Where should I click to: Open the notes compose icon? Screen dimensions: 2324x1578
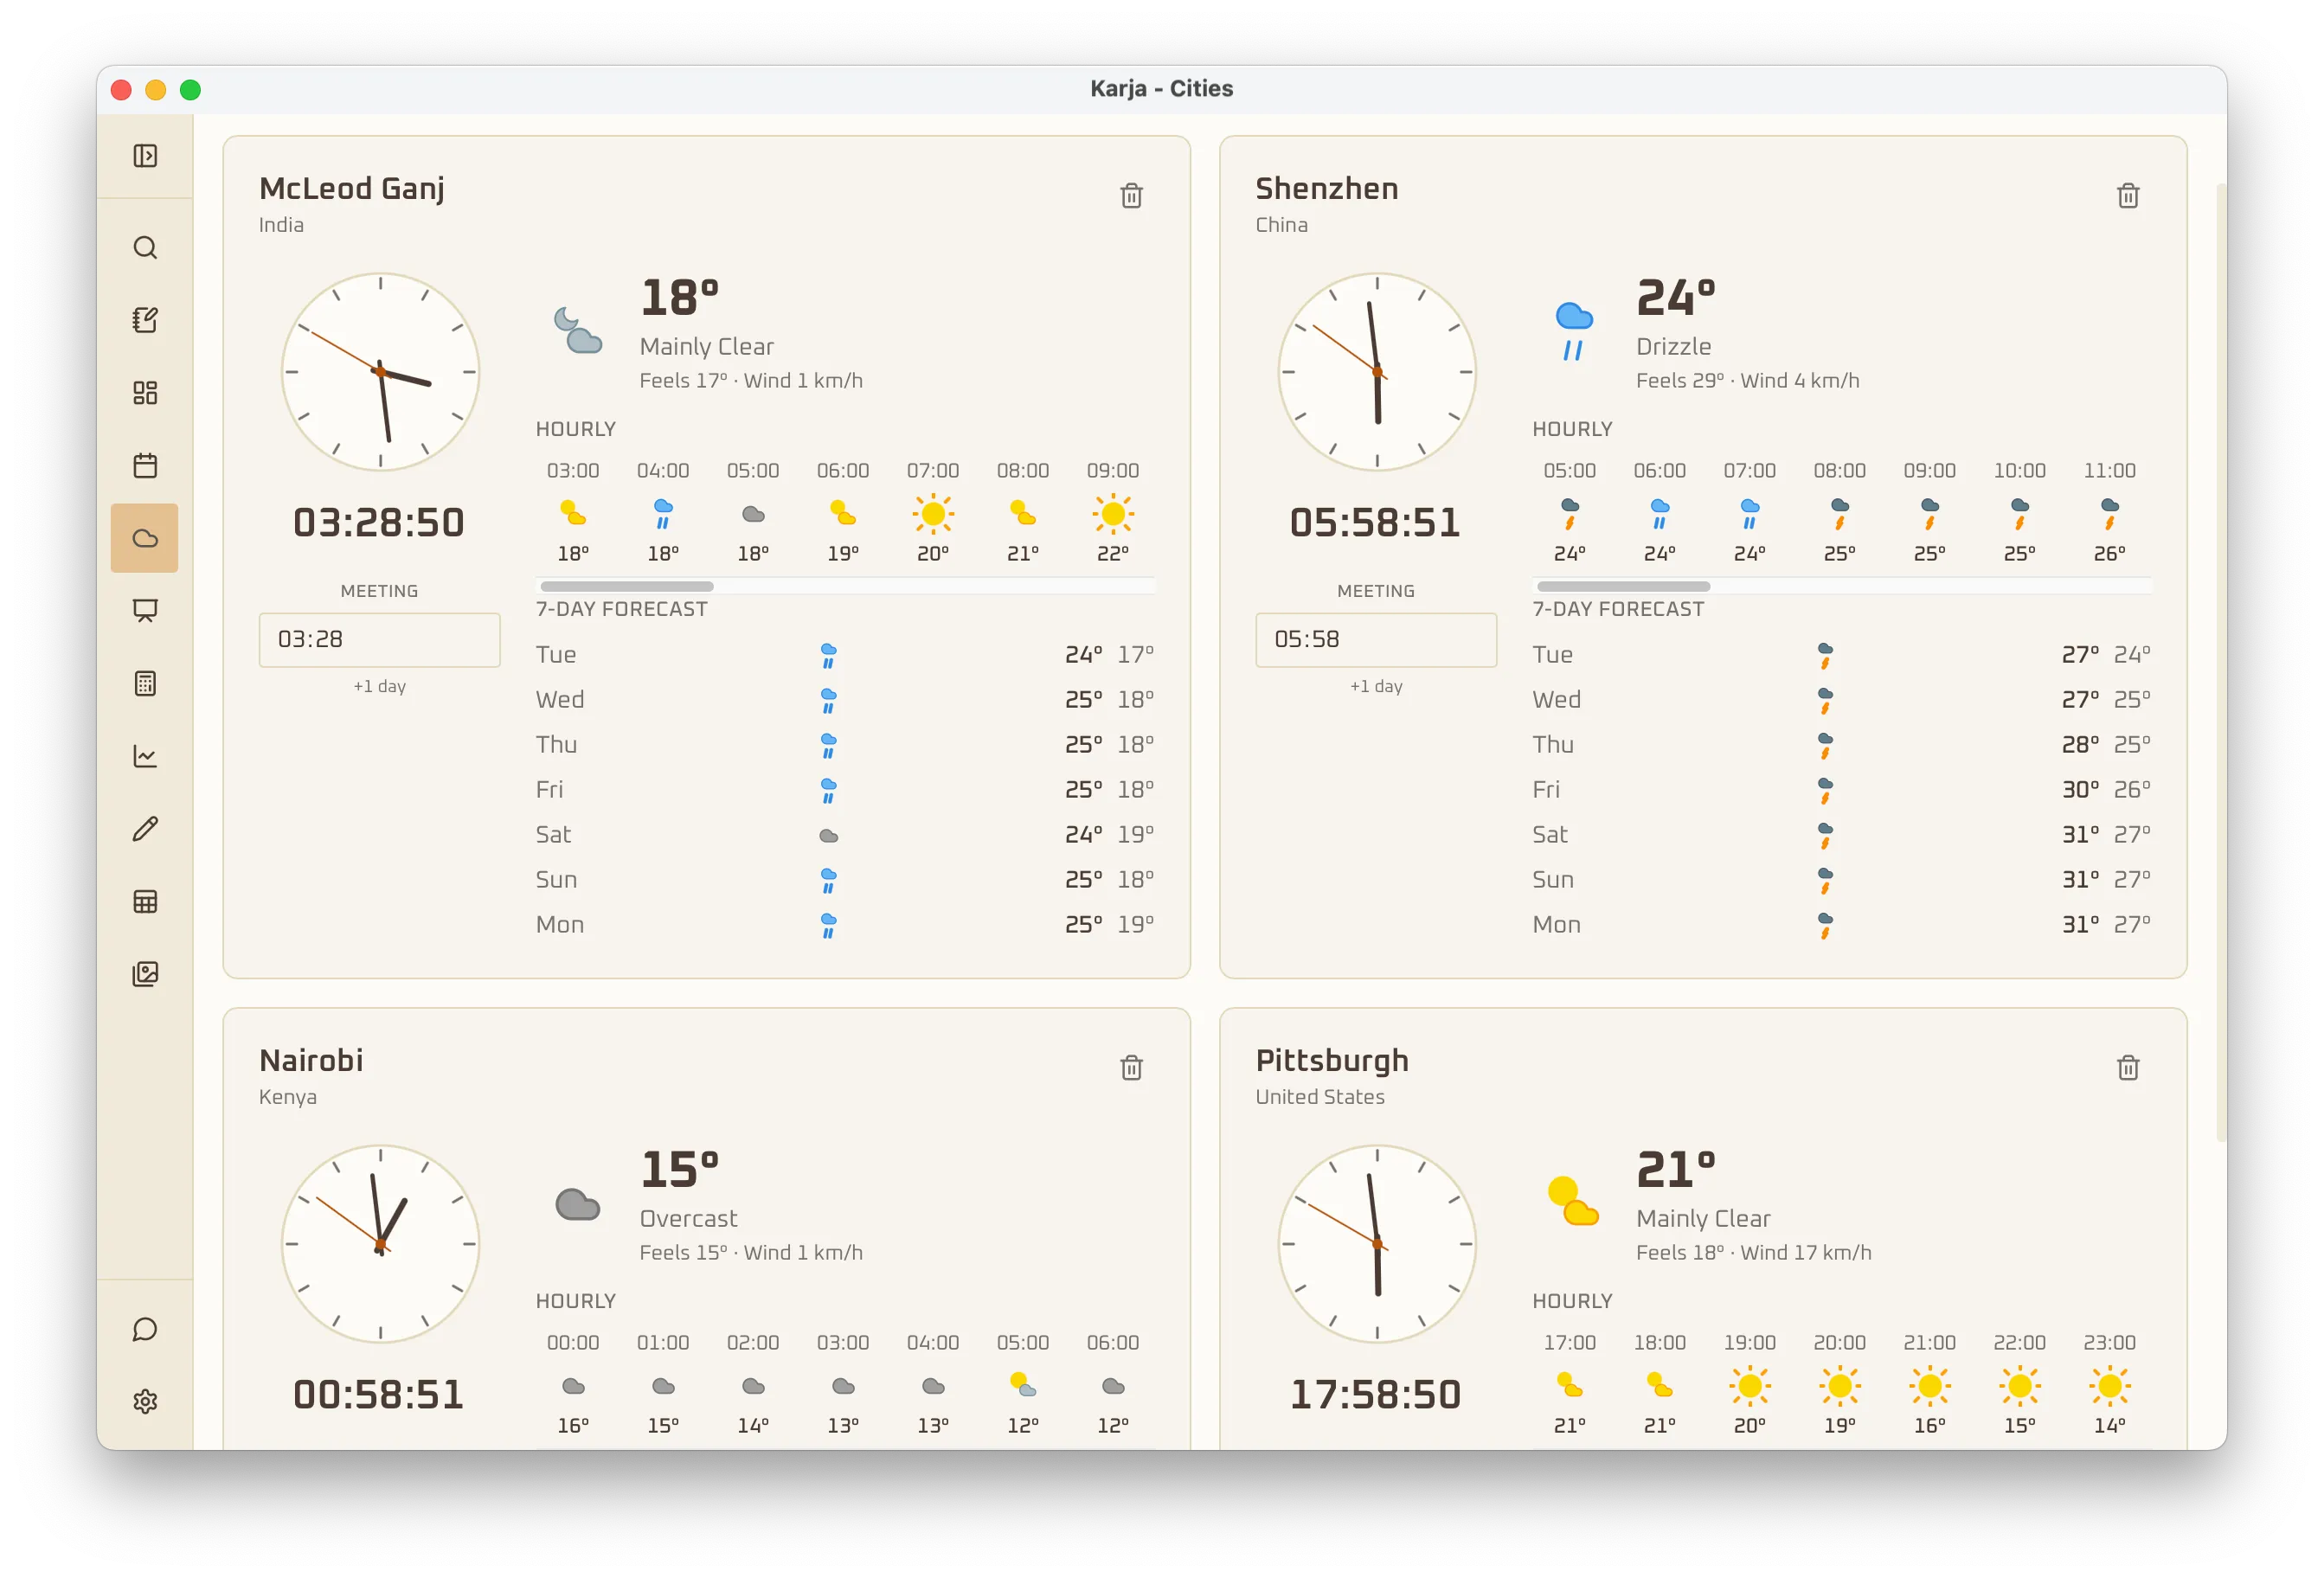tap(145, 320)
